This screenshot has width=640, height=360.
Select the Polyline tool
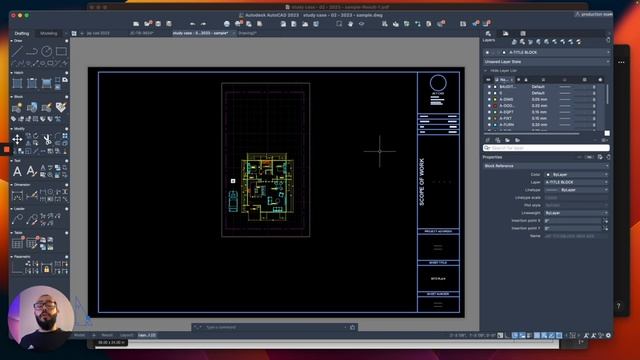(x=32, y=51)
